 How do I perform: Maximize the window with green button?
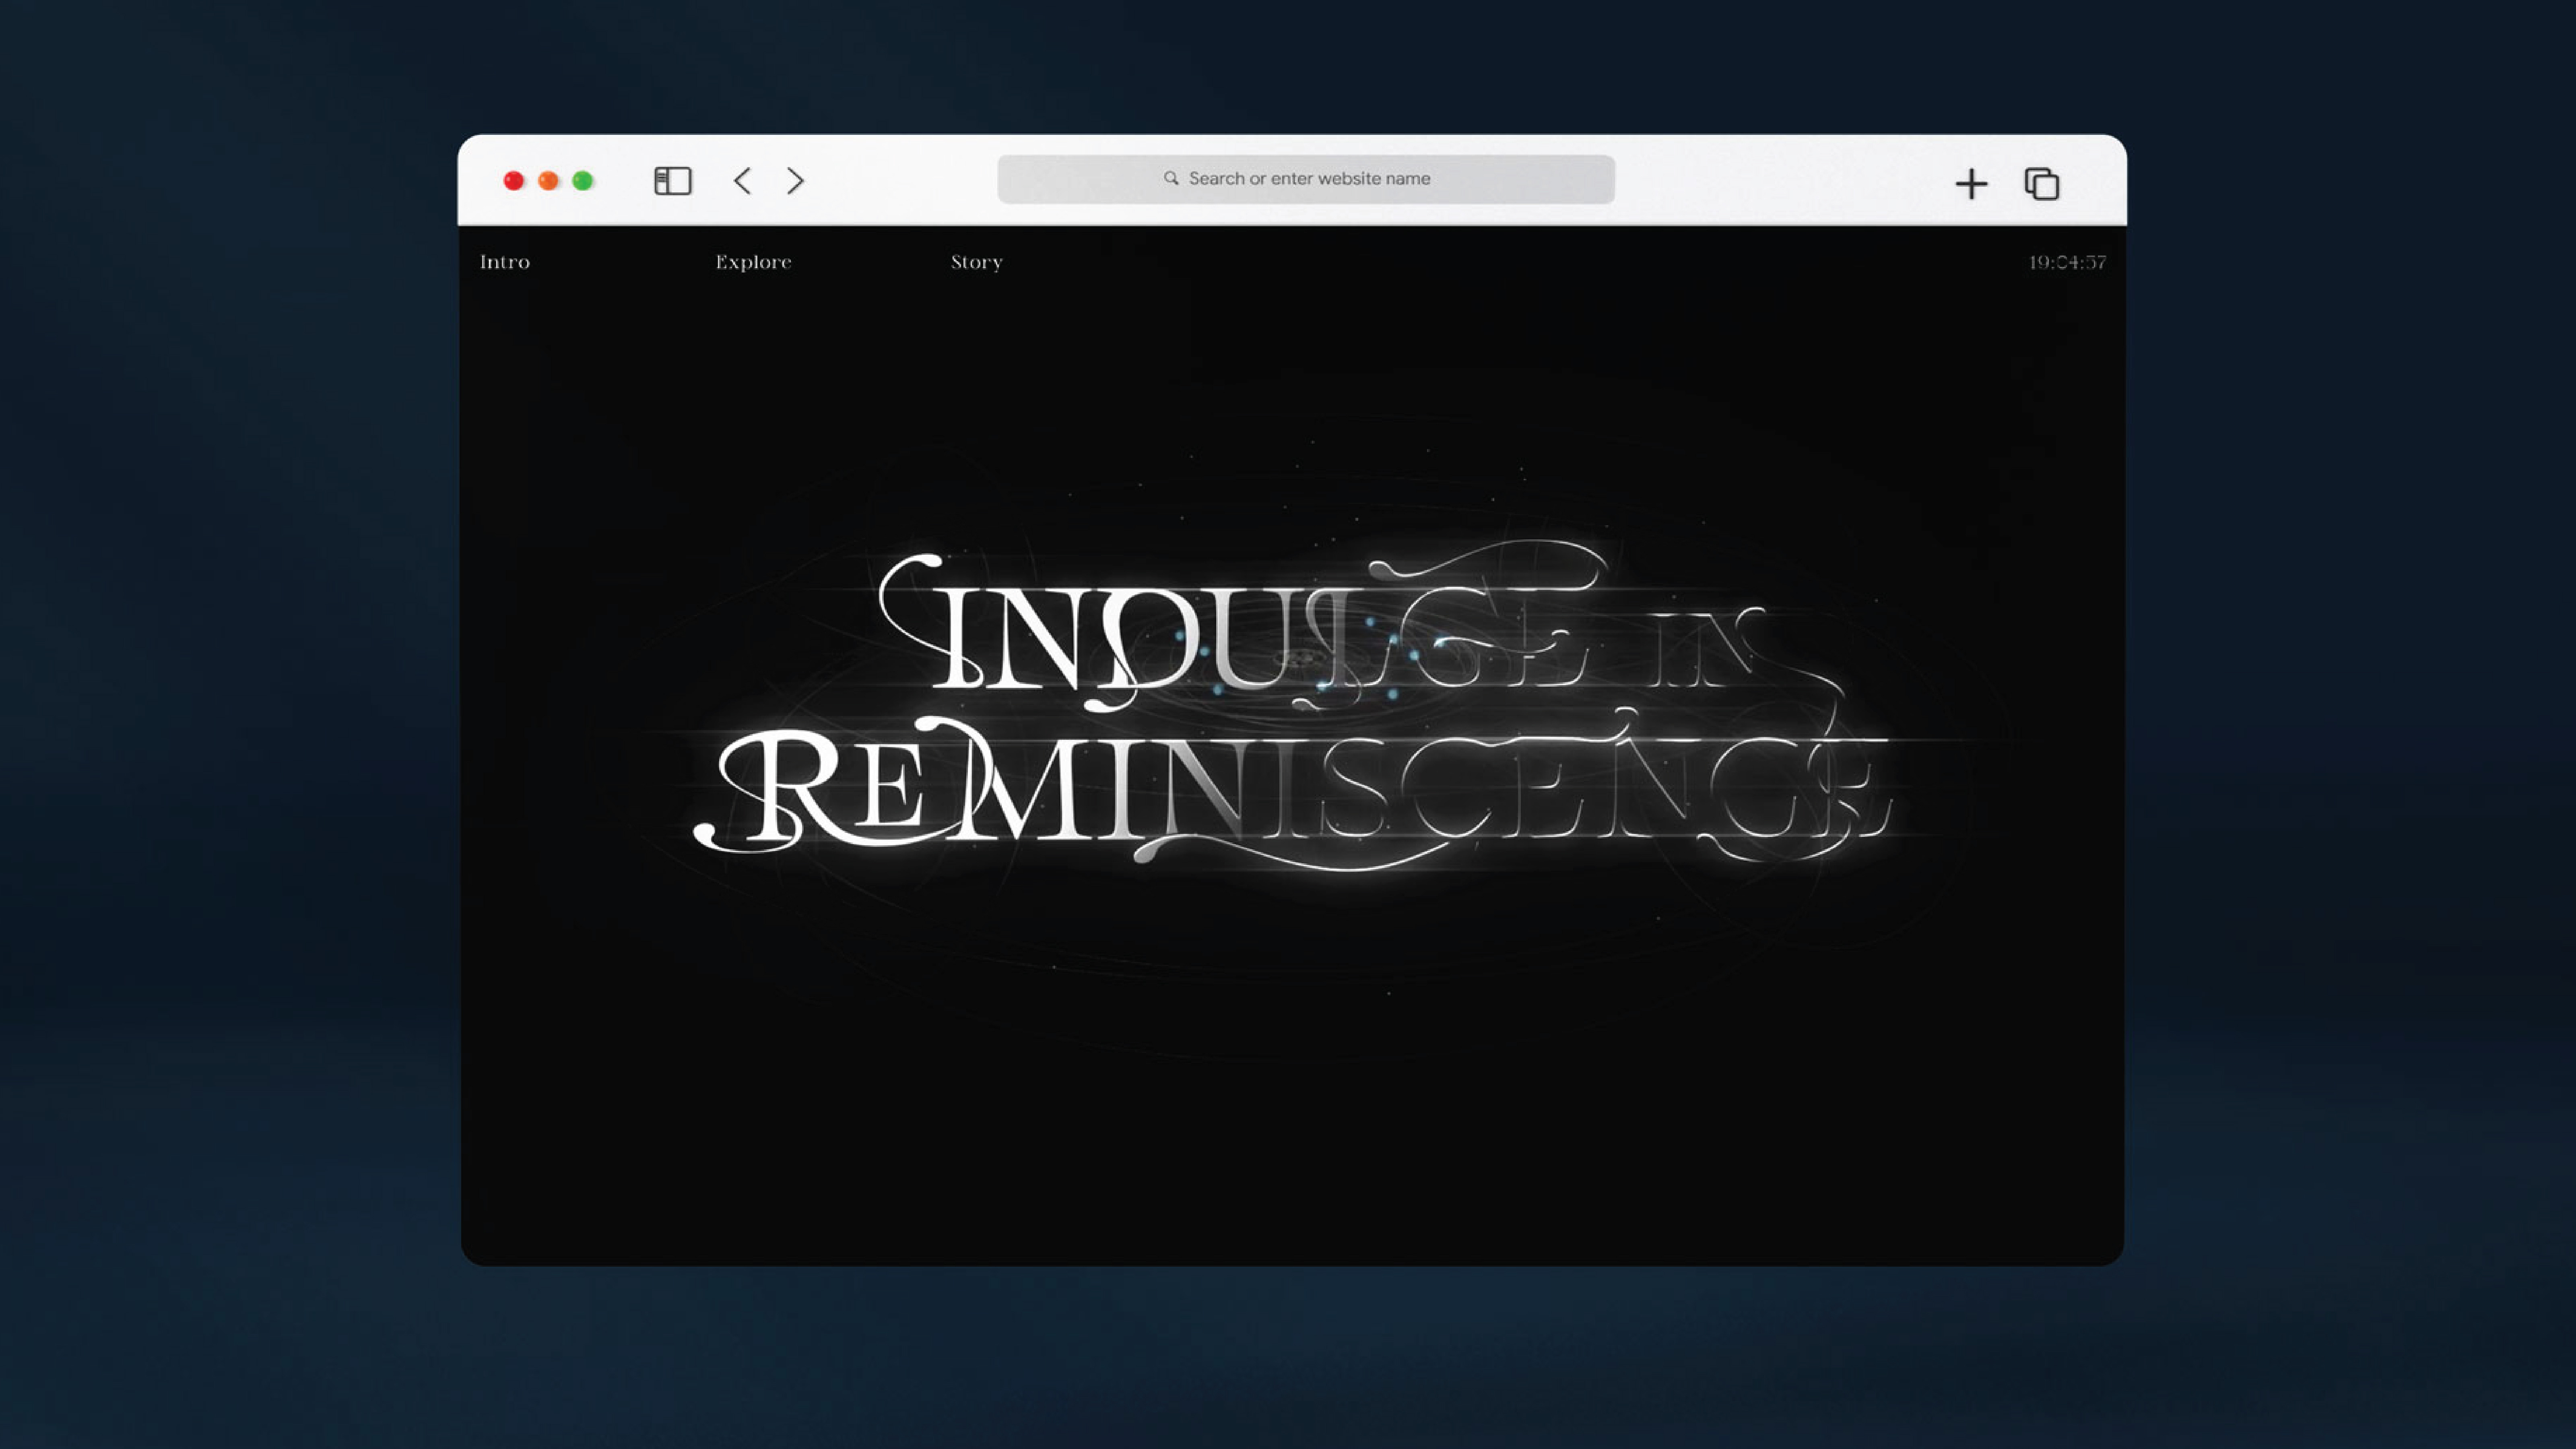tap(583, 181)
